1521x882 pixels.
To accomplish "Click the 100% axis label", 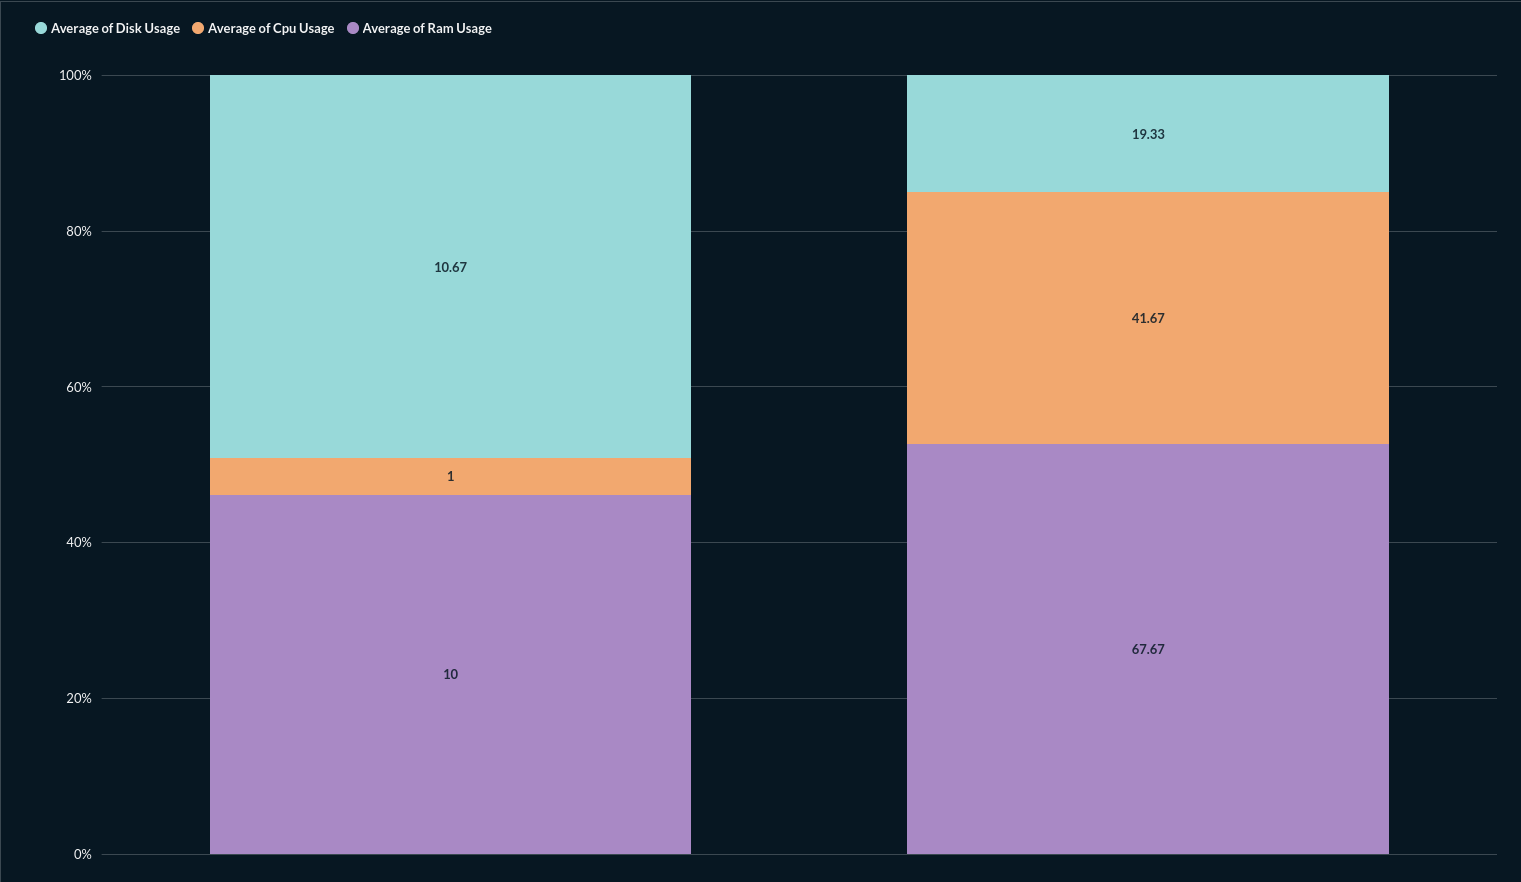I will pyautogui.click(x=77, y=74).
